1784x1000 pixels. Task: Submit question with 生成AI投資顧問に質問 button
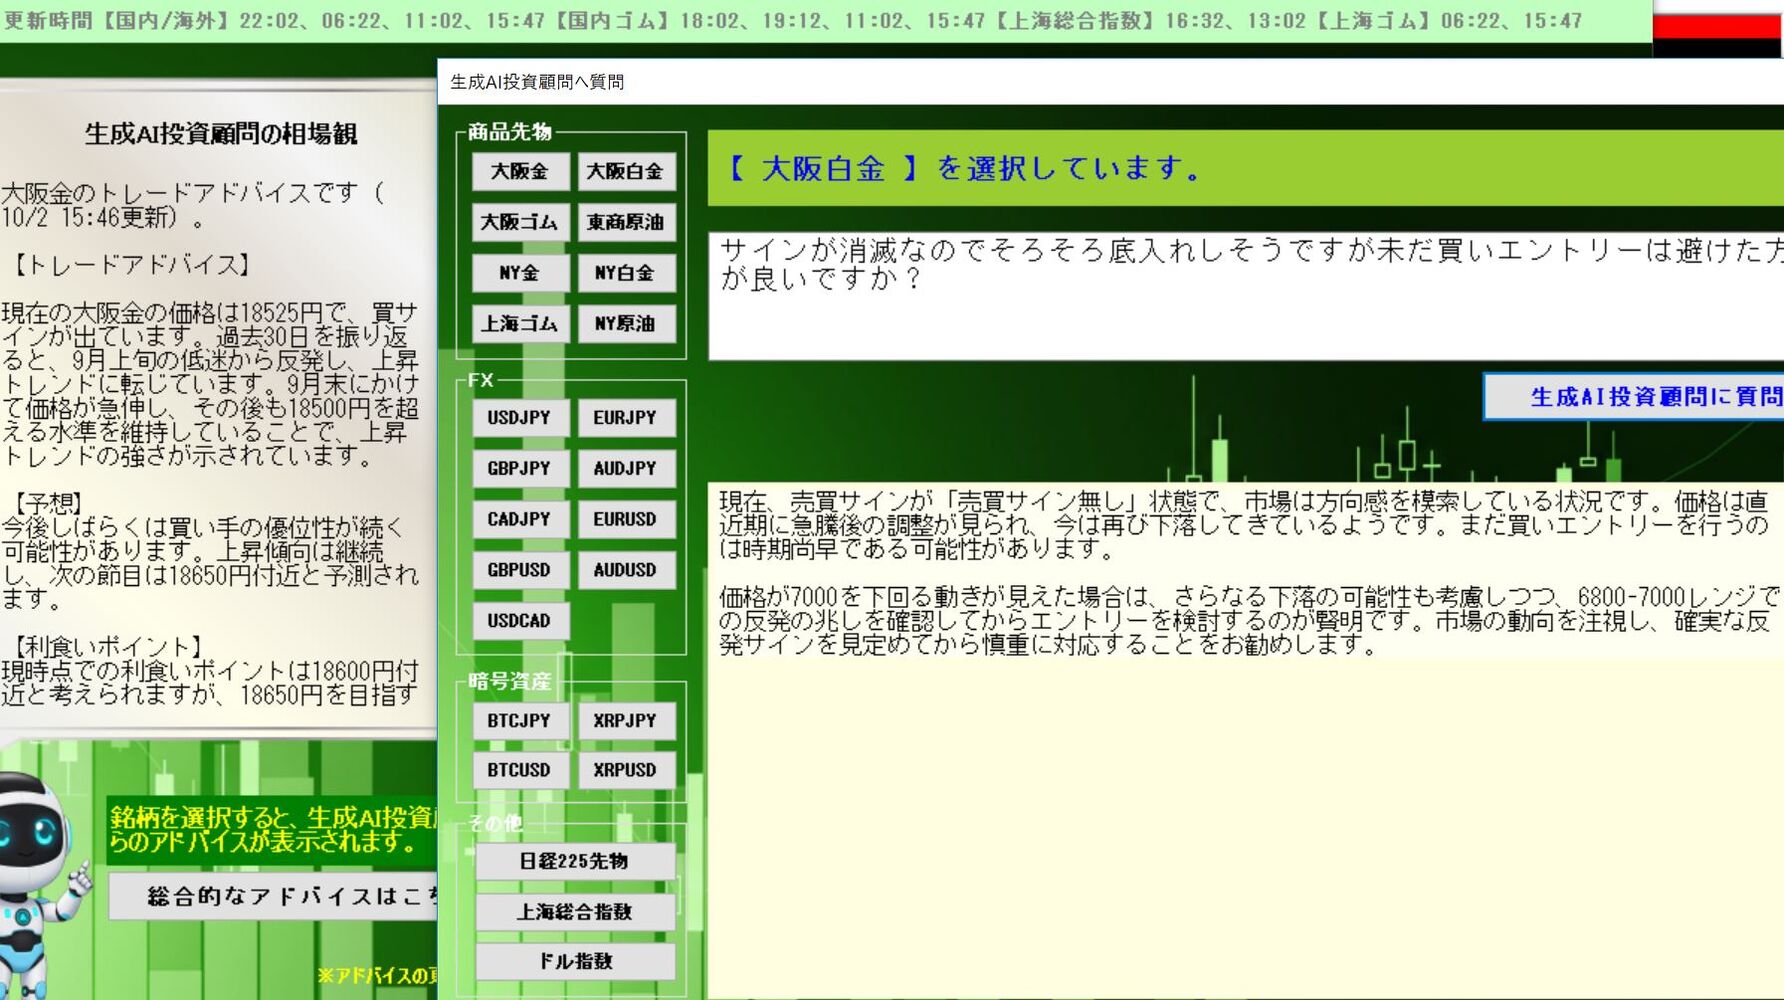(x=1634, y=397)
